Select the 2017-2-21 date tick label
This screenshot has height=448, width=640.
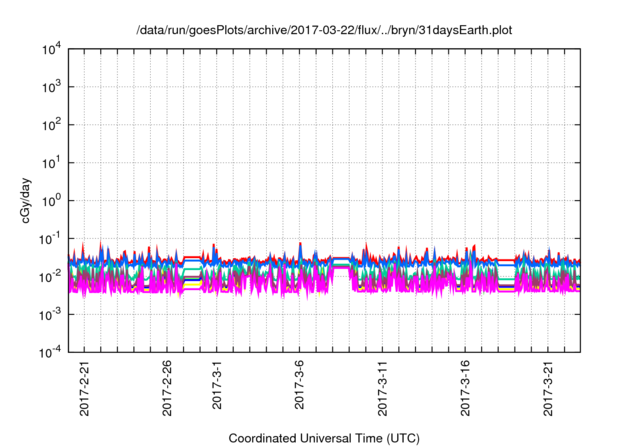(x=84, y=391)
